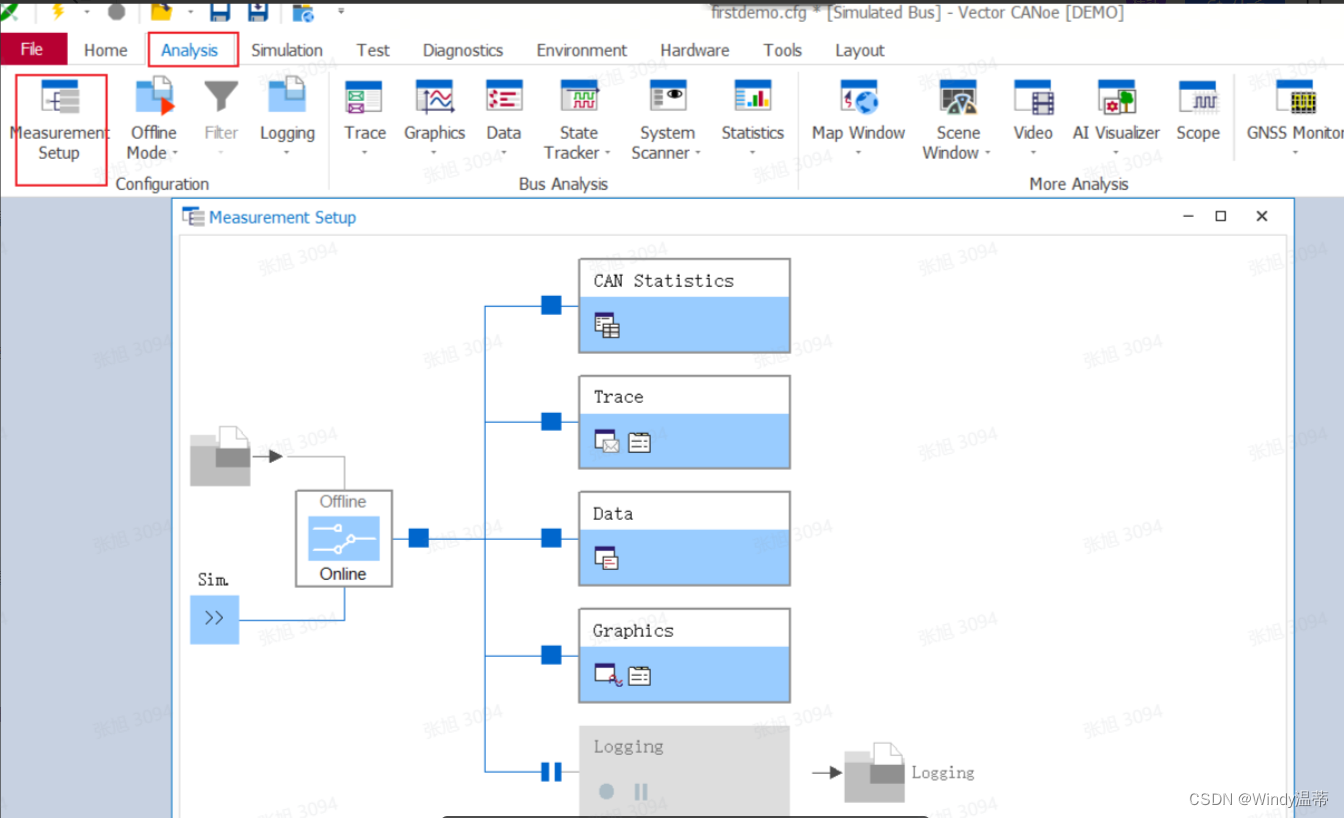Screen dimensions: 1344x818
Task: Select the Graphics block in Measurement Setup
Action: [x=684, y=655]
